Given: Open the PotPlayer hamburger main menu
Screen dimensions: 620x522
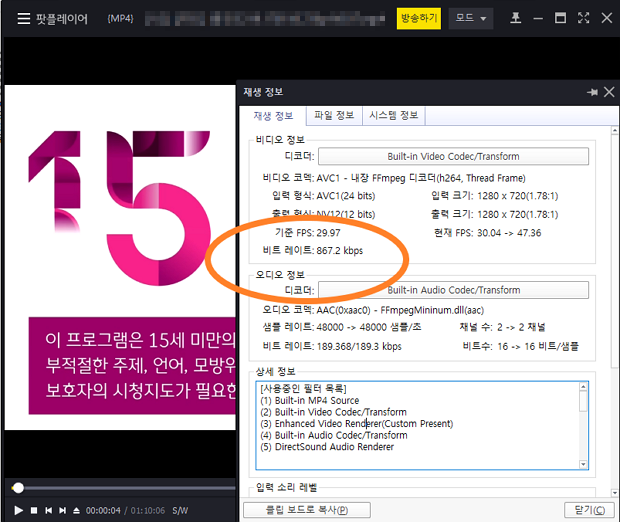Looking at the screenshot, I should point(24,18).
